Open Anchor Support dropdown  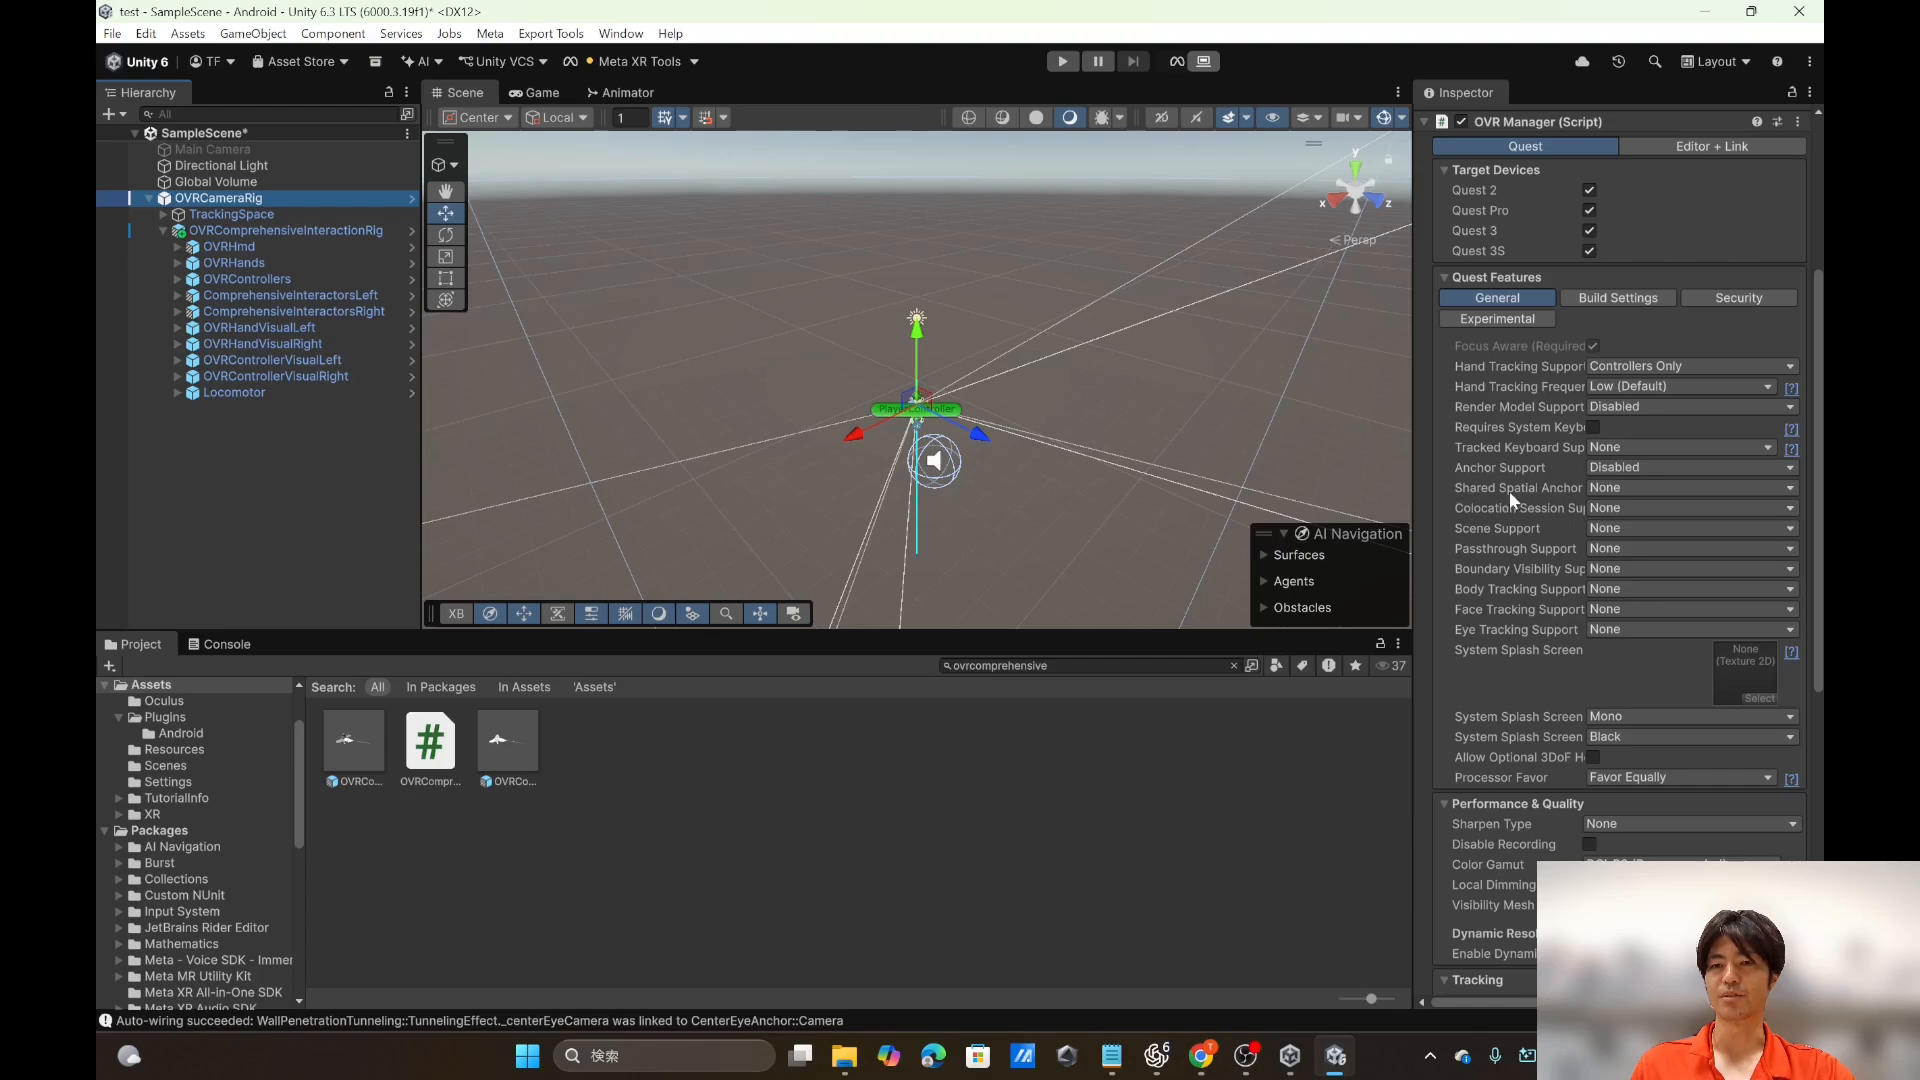coord(1692,467)
